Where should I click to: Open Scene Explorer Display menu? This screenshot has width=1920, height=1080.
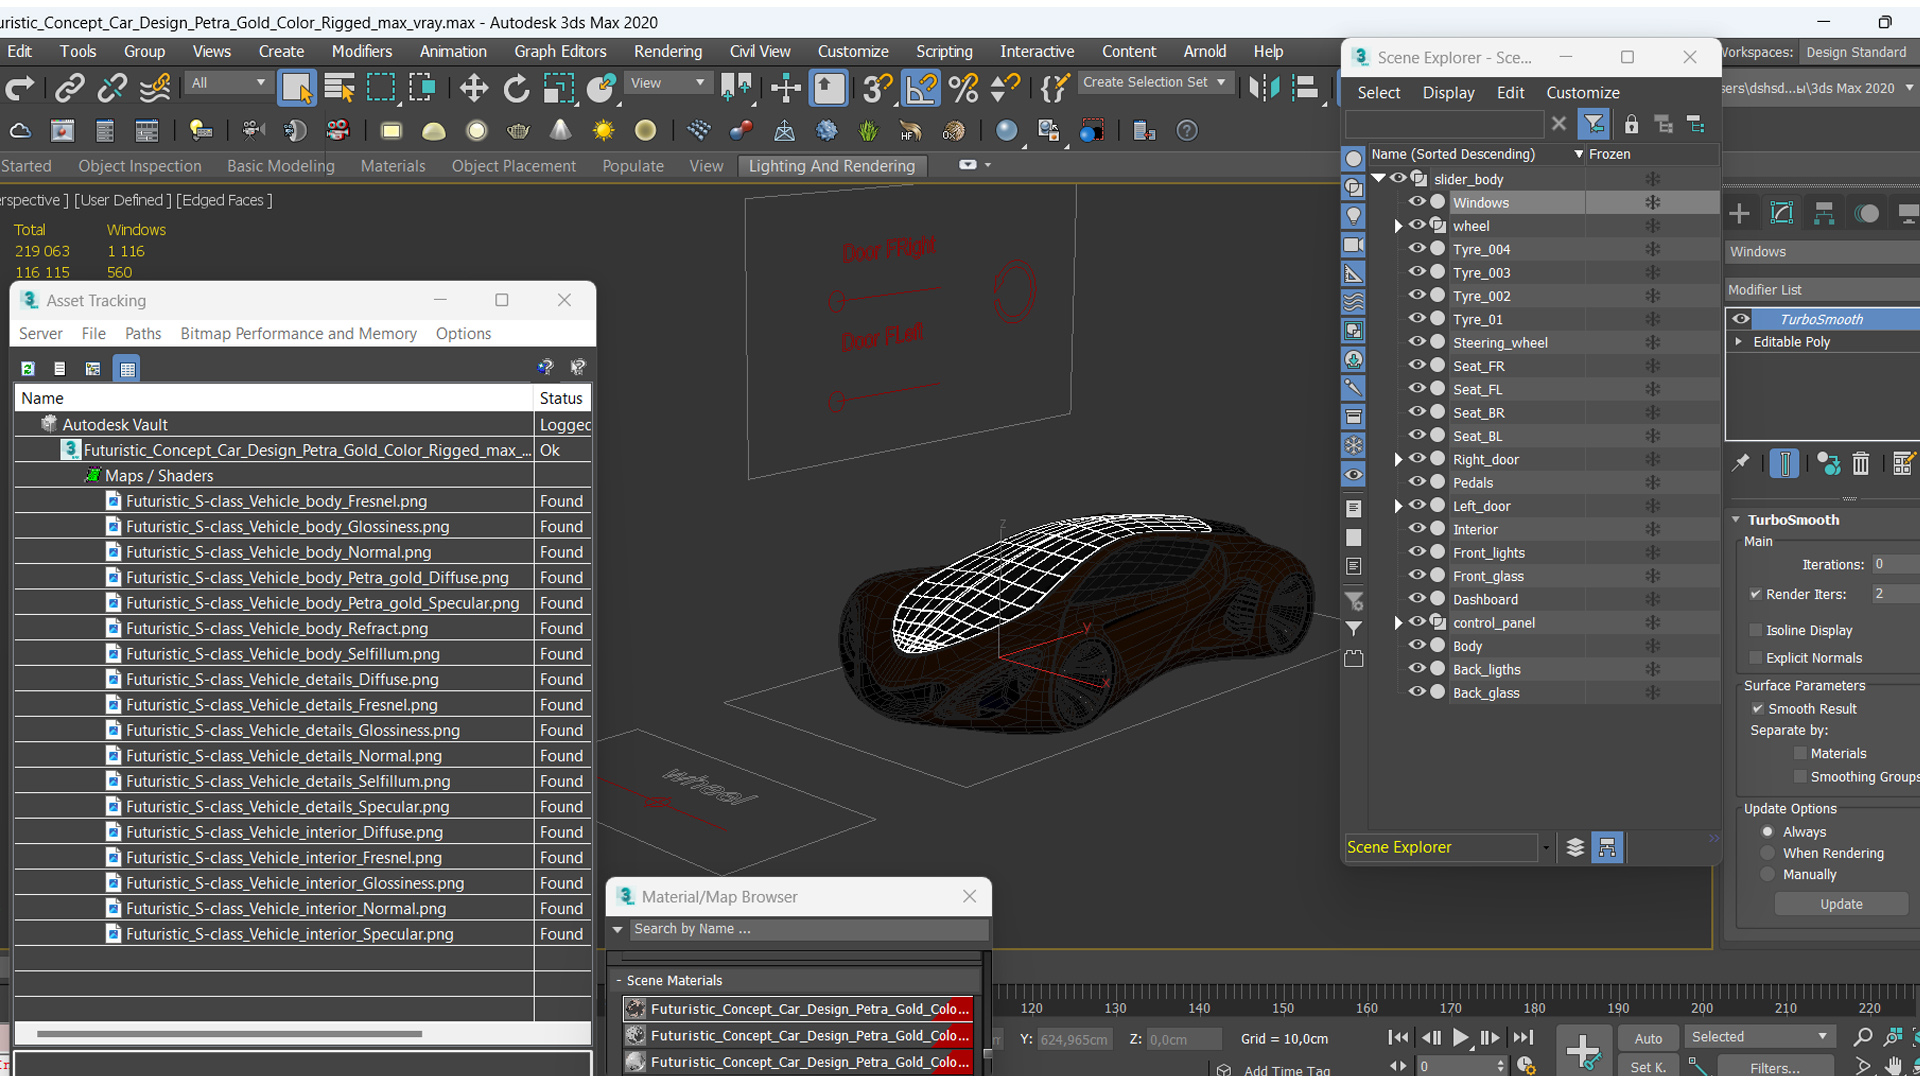coord(1449,93)
